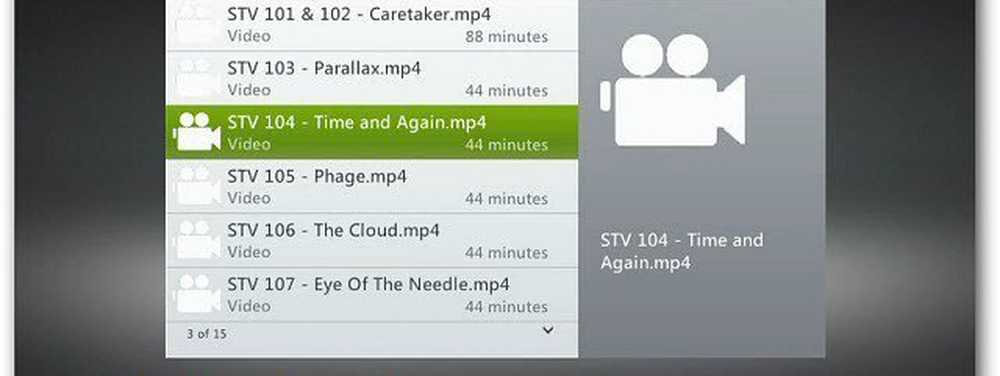Click camera icon beside Parallax.mp4
The width and height of the screenshot is (1000, 376).
click(x=197, y=78)
